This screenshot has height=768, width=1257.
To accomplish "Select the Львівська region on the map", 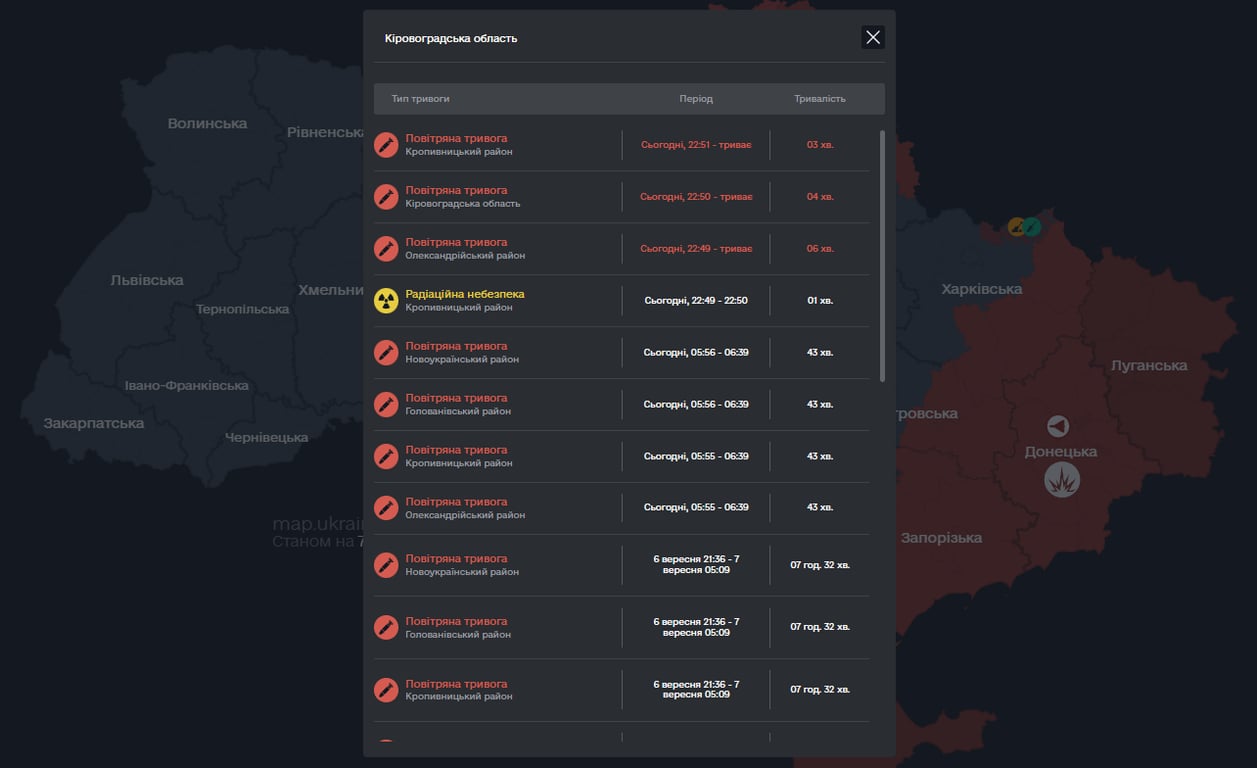I will click(147, 280).
